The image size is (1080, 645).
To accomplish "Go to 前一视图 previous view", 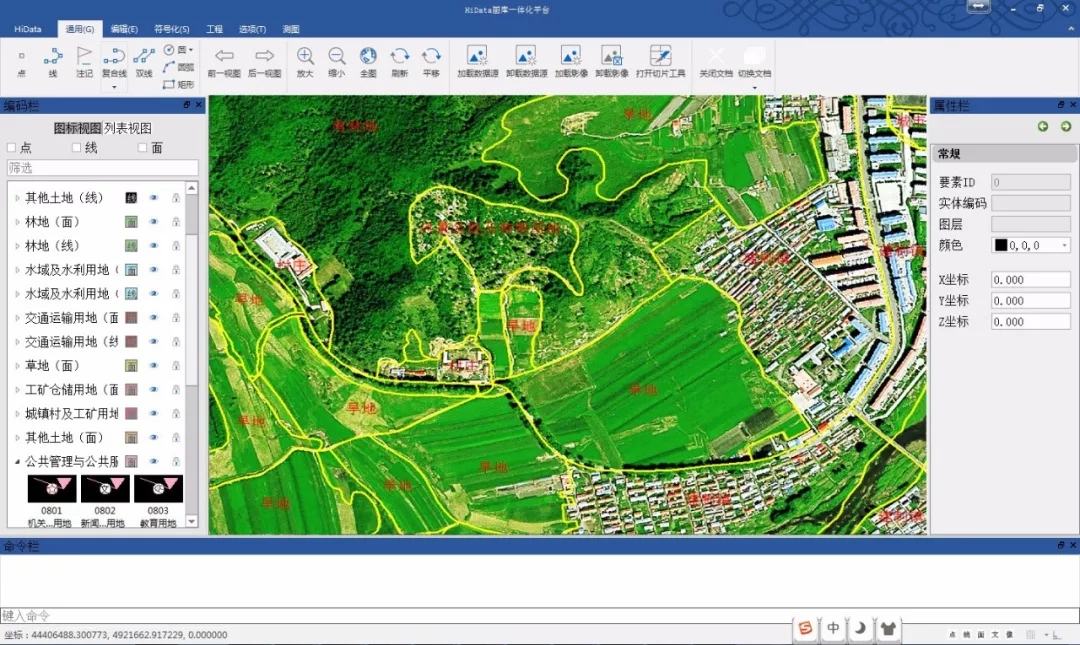I will click(x=224, y=62).
